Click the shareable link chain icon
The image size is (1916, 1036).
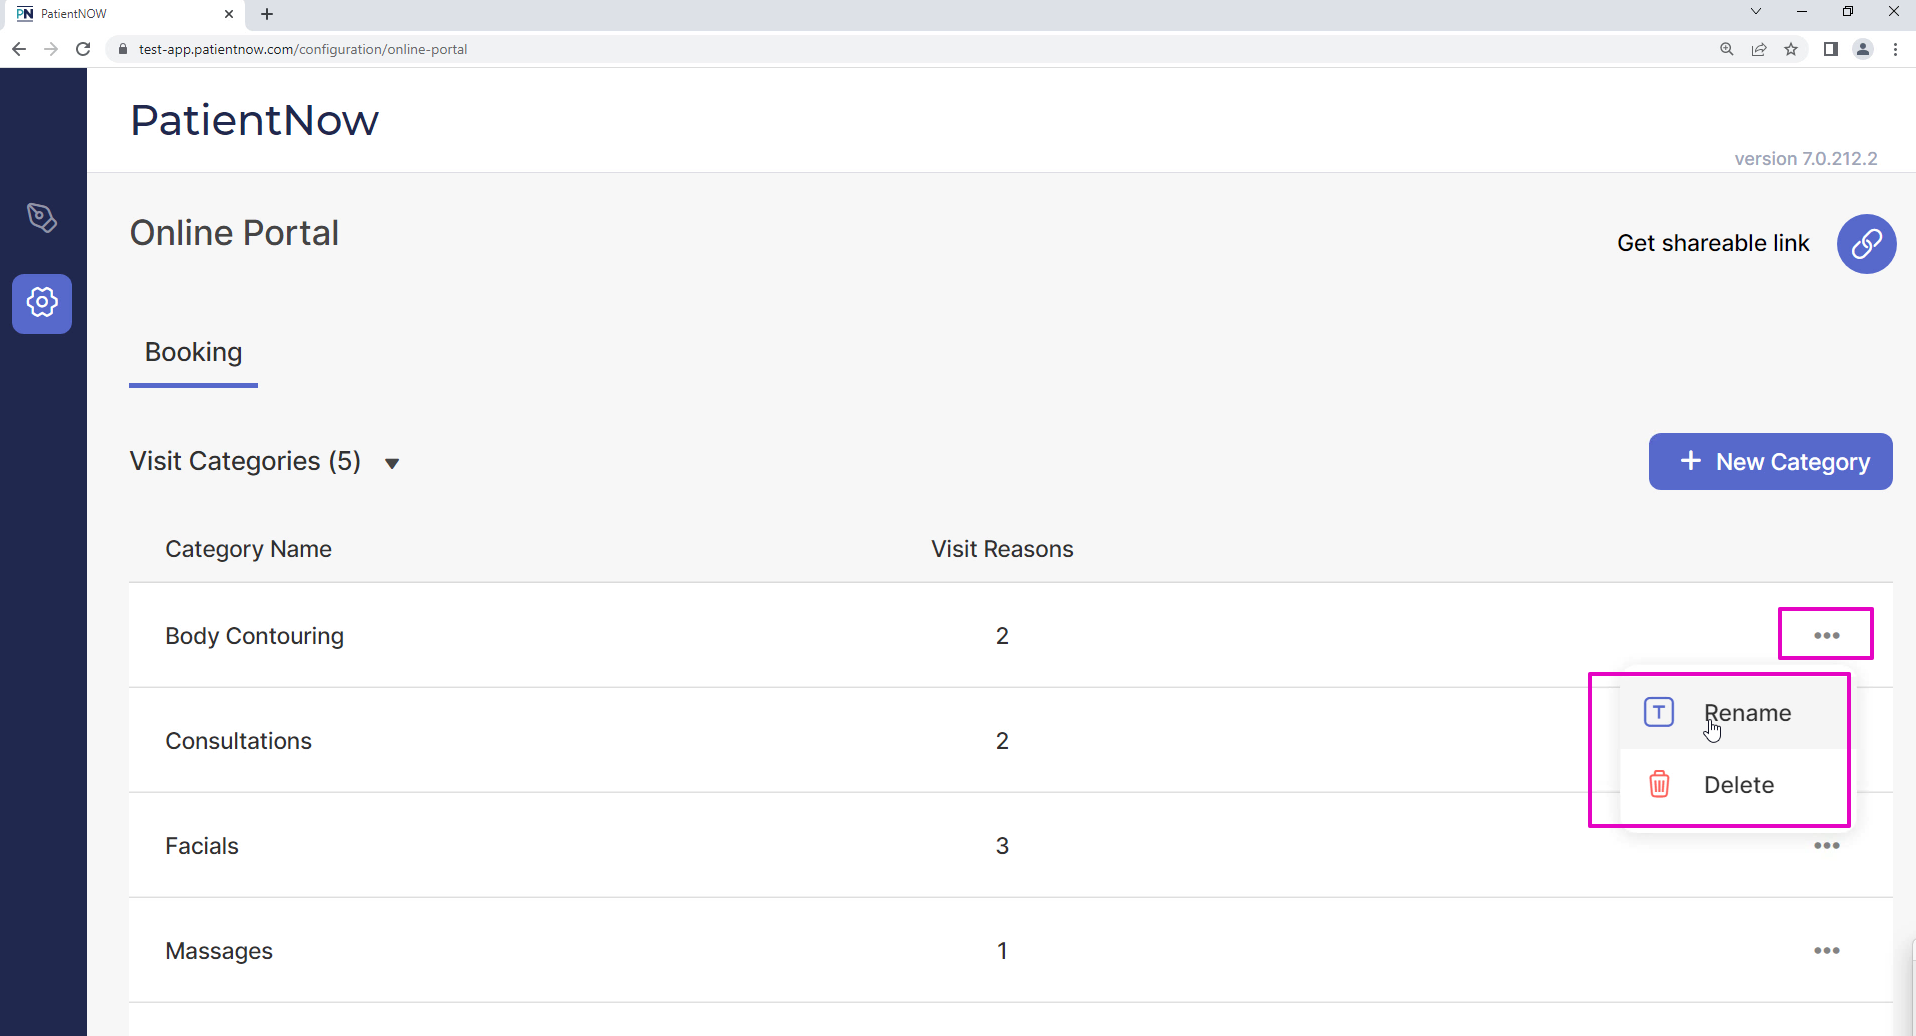pyautogui.click(x=1866, y=243)
